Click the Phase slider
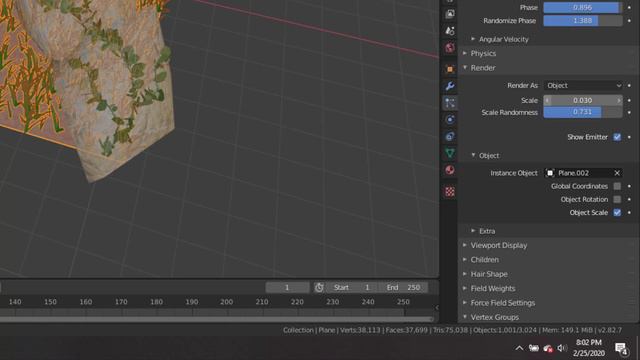Image resolution: width=640 pixels, height=360 pixels. [583, 7]
